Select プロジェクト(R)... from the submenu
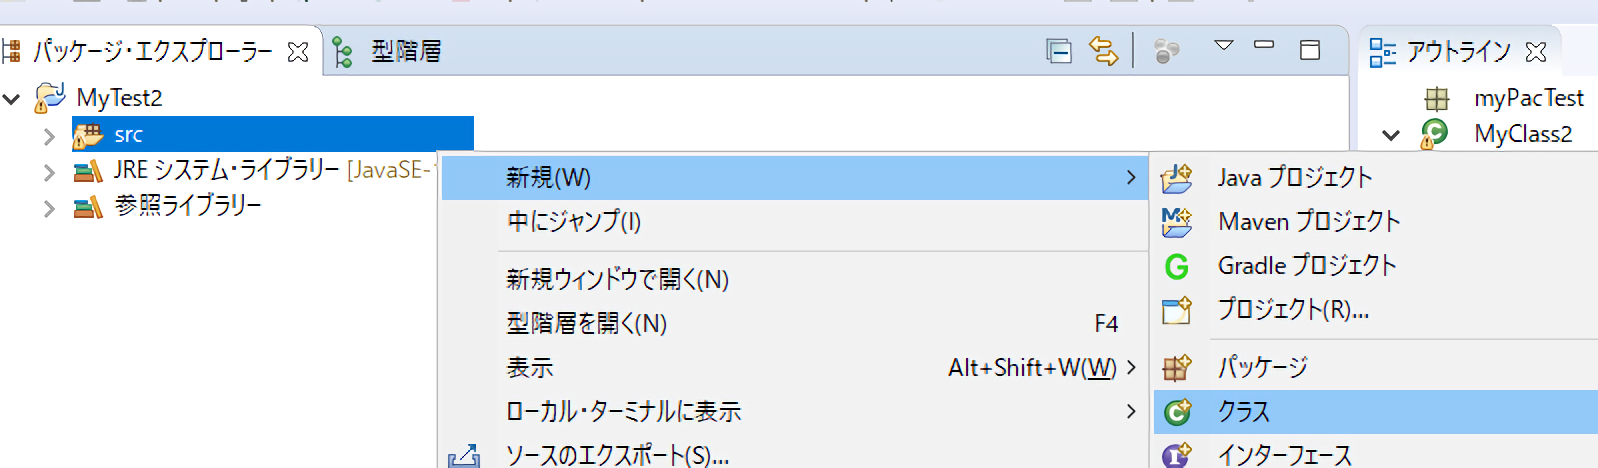Screen dimensions: 1598x468 (1292, 310)
